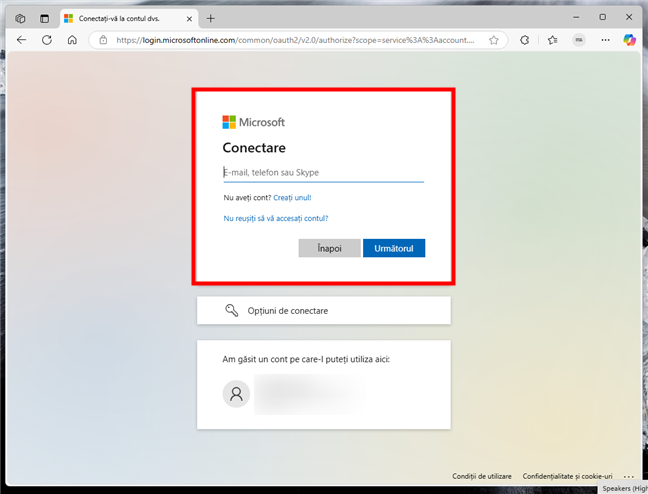Select the found account user avatar
Screen dimensions: 648x494
(236, 394)
